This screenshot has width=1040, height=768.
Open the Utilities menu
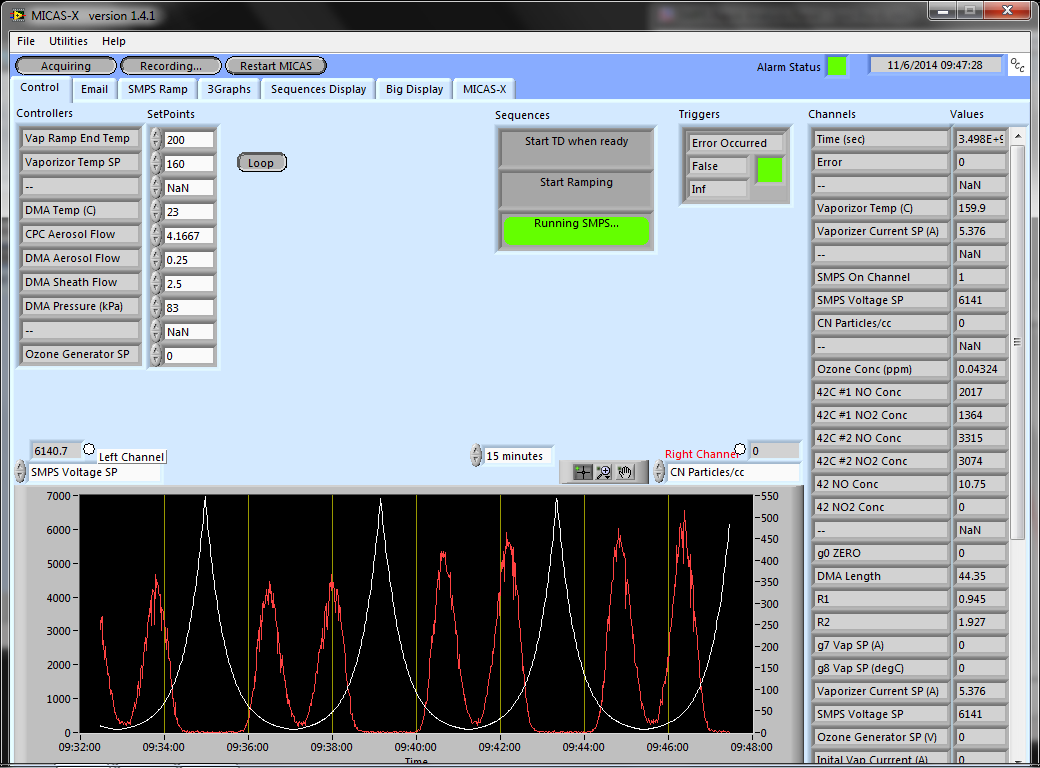[x=68, y=41]
